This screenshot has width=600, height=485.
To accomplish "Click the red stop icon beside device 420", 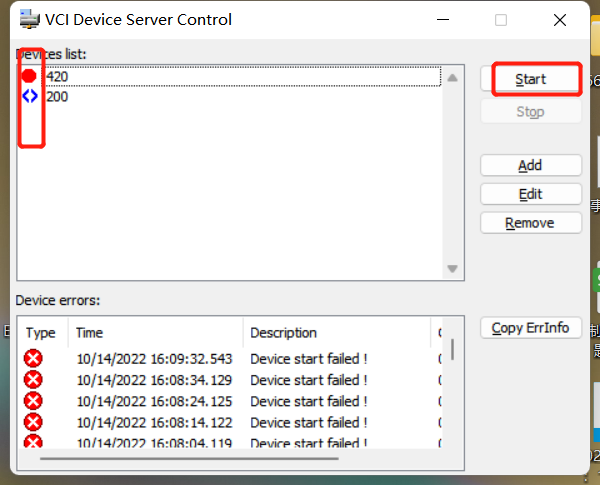I will point(29,76).
